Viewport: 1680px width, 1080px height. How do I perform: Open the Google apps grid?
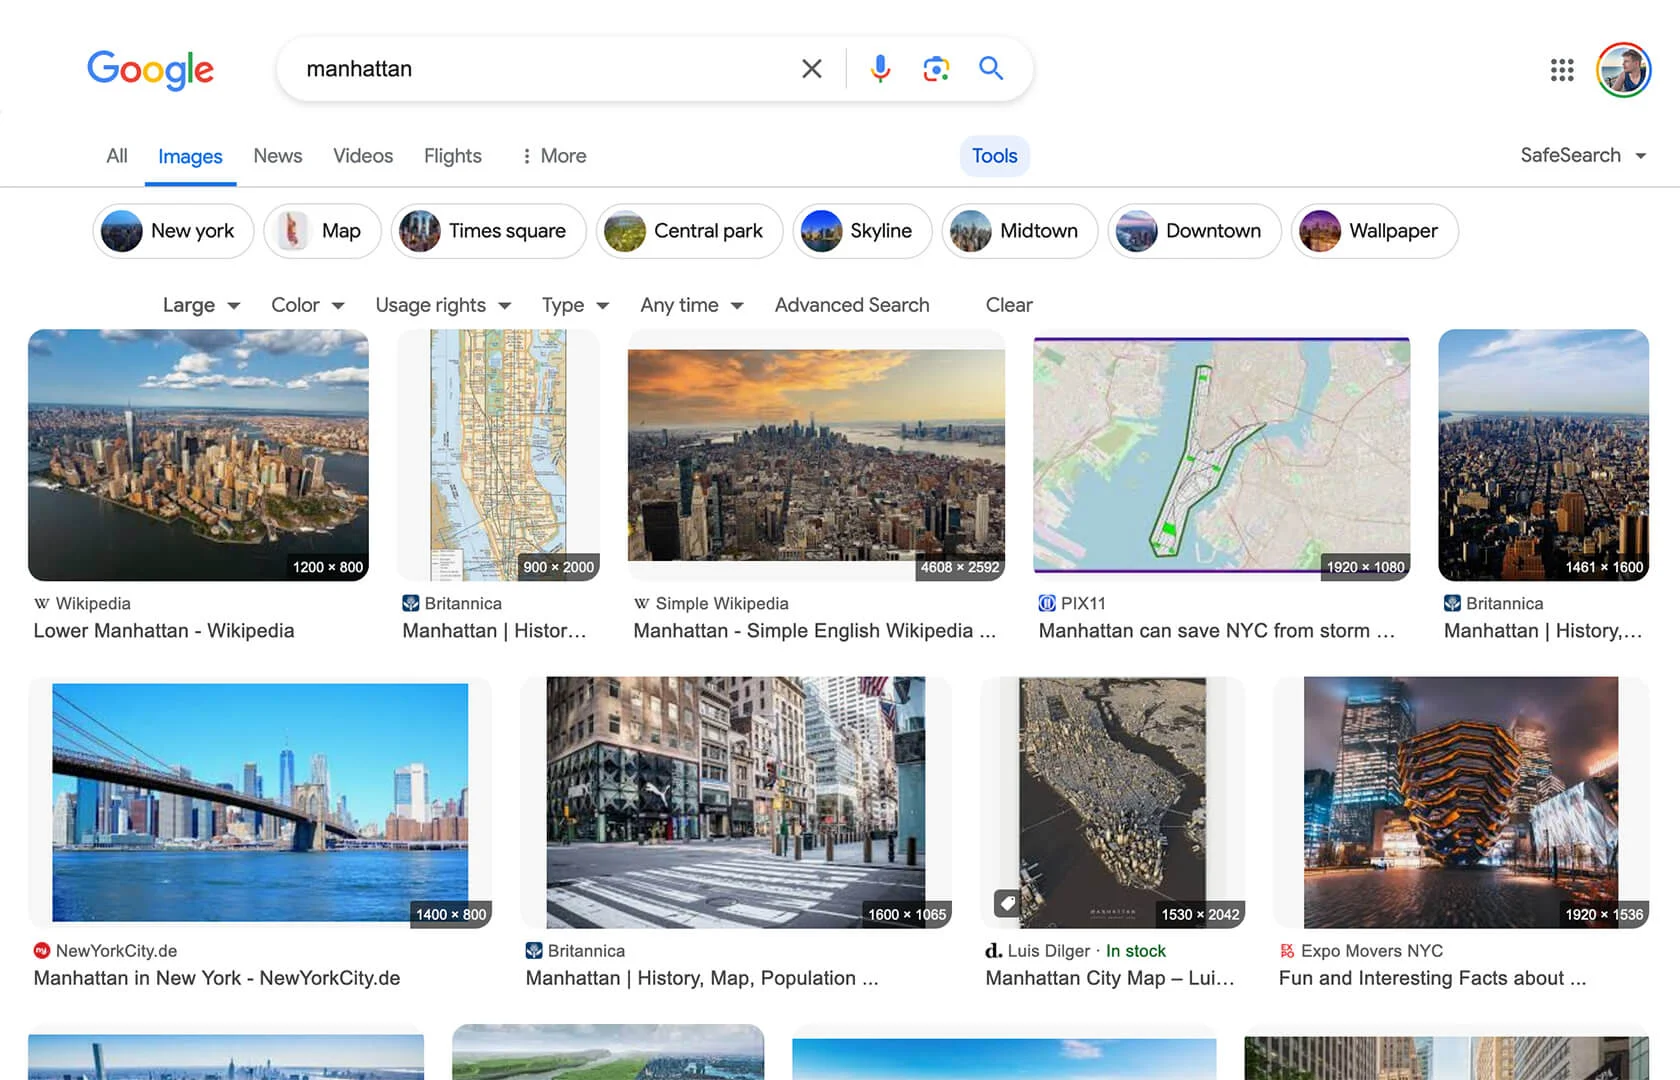[x=1561, y=70]
